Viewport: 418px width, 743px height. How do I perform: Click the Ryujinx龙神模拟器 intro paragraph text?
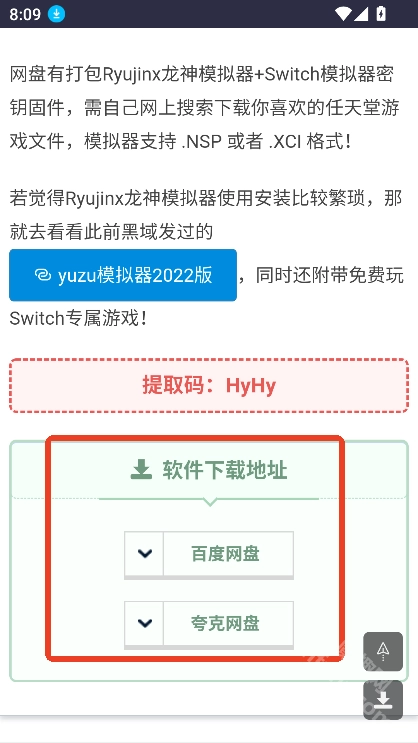(205, 108)
